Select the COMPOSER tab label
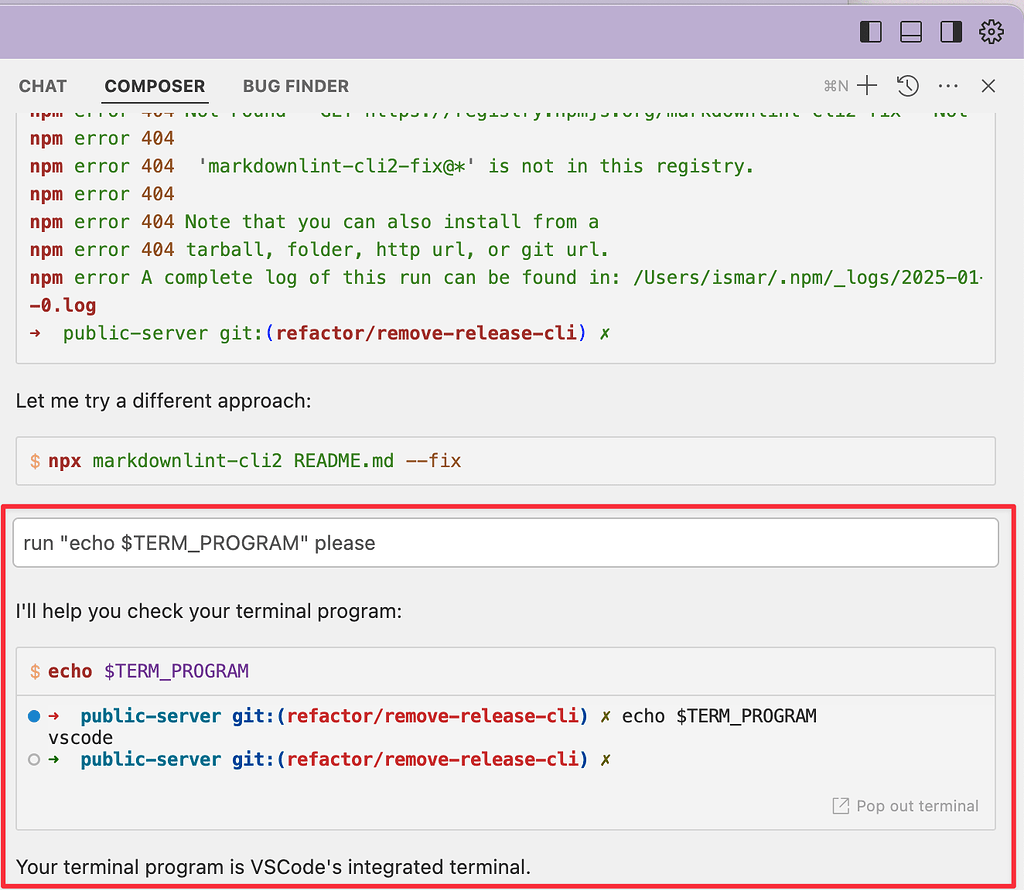The height and width of the screenshot is (890, 1024). click(x=154, y=86)
